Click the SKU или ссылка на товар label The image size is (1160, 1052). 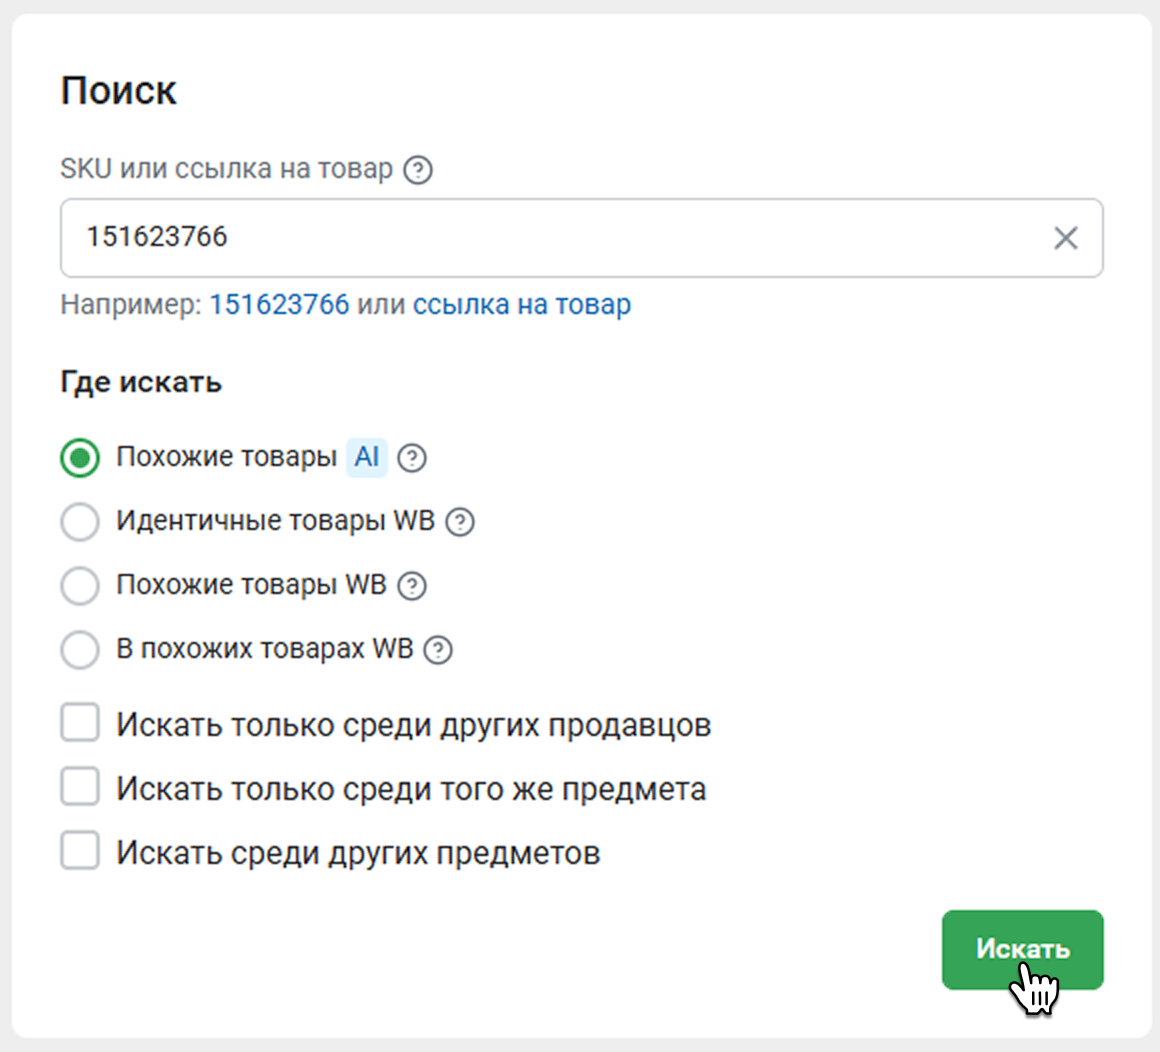point(226,169)
